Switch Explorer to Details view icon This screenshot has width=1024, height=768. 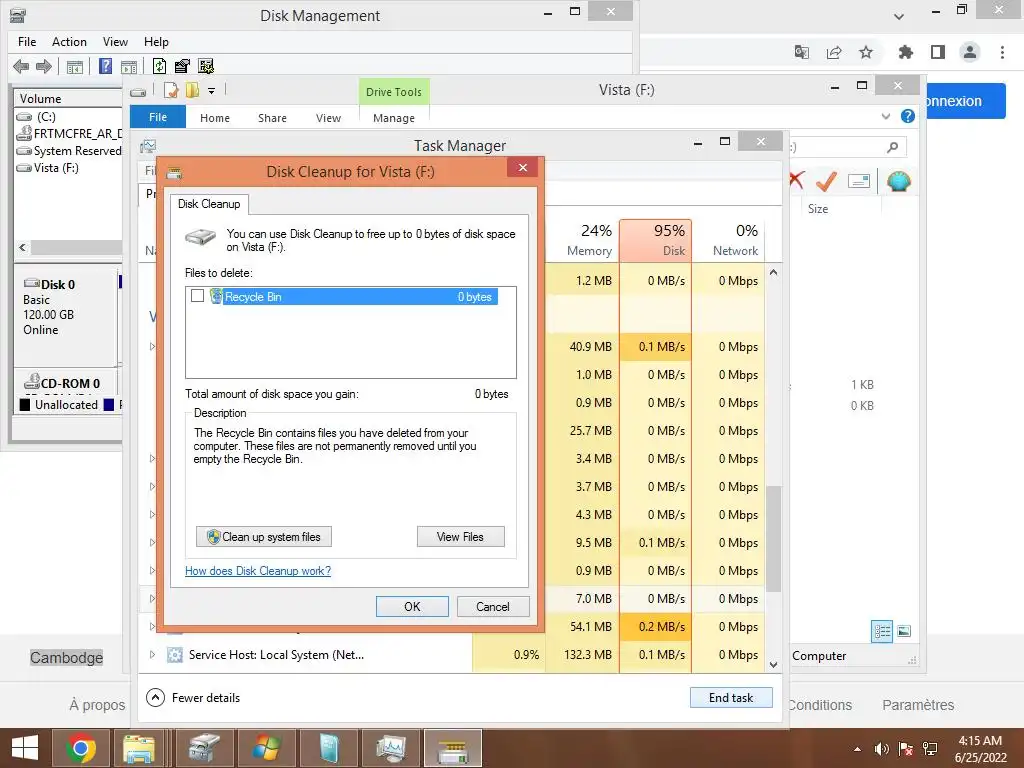882,631
